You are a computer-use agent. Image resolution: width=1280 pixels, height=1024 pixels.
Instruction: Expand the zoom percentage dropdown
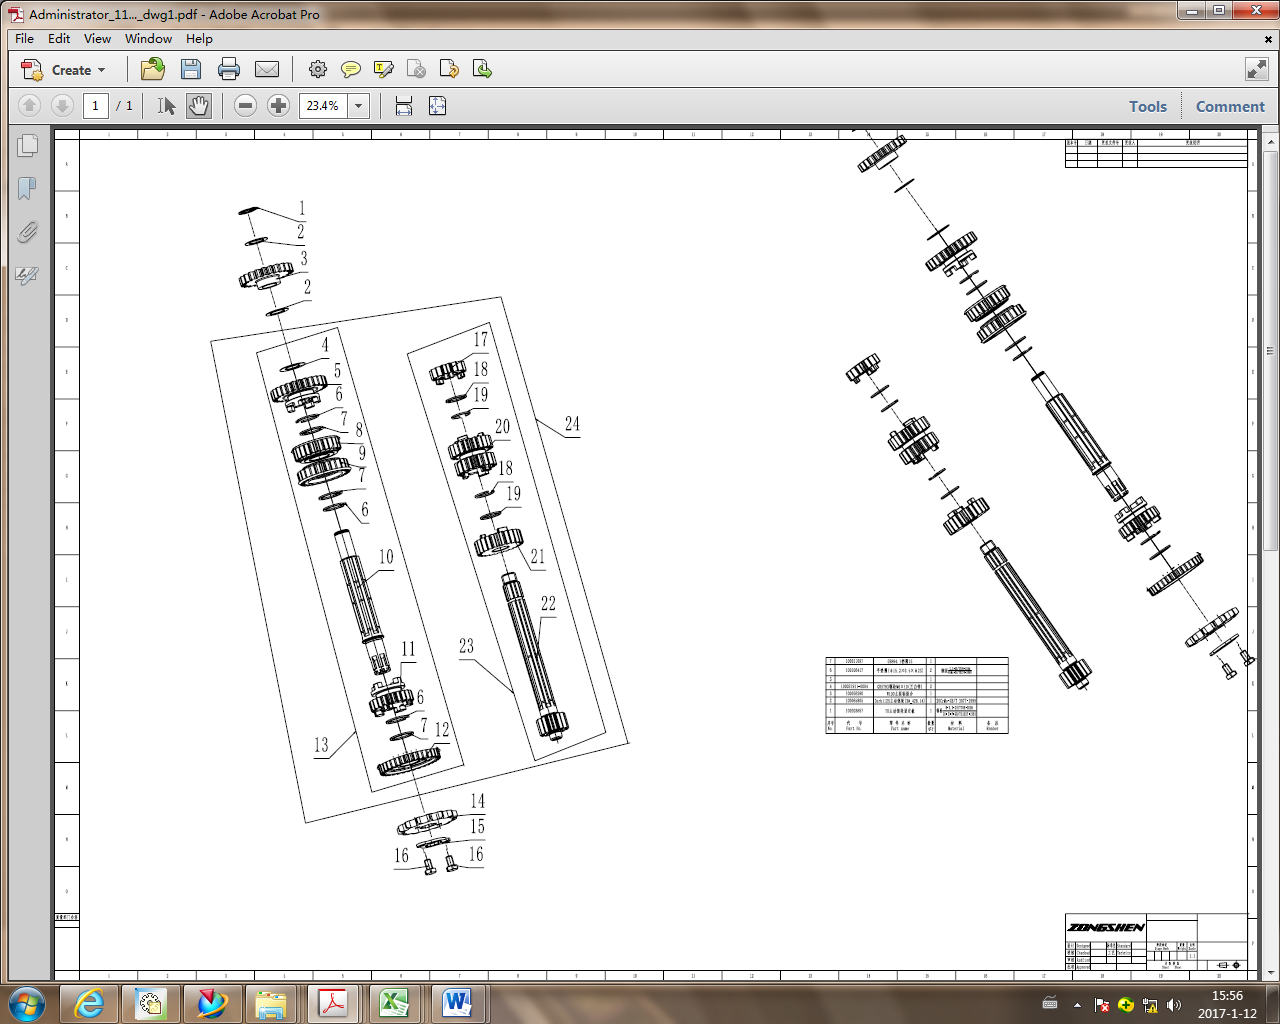click(x=358, y=105)
